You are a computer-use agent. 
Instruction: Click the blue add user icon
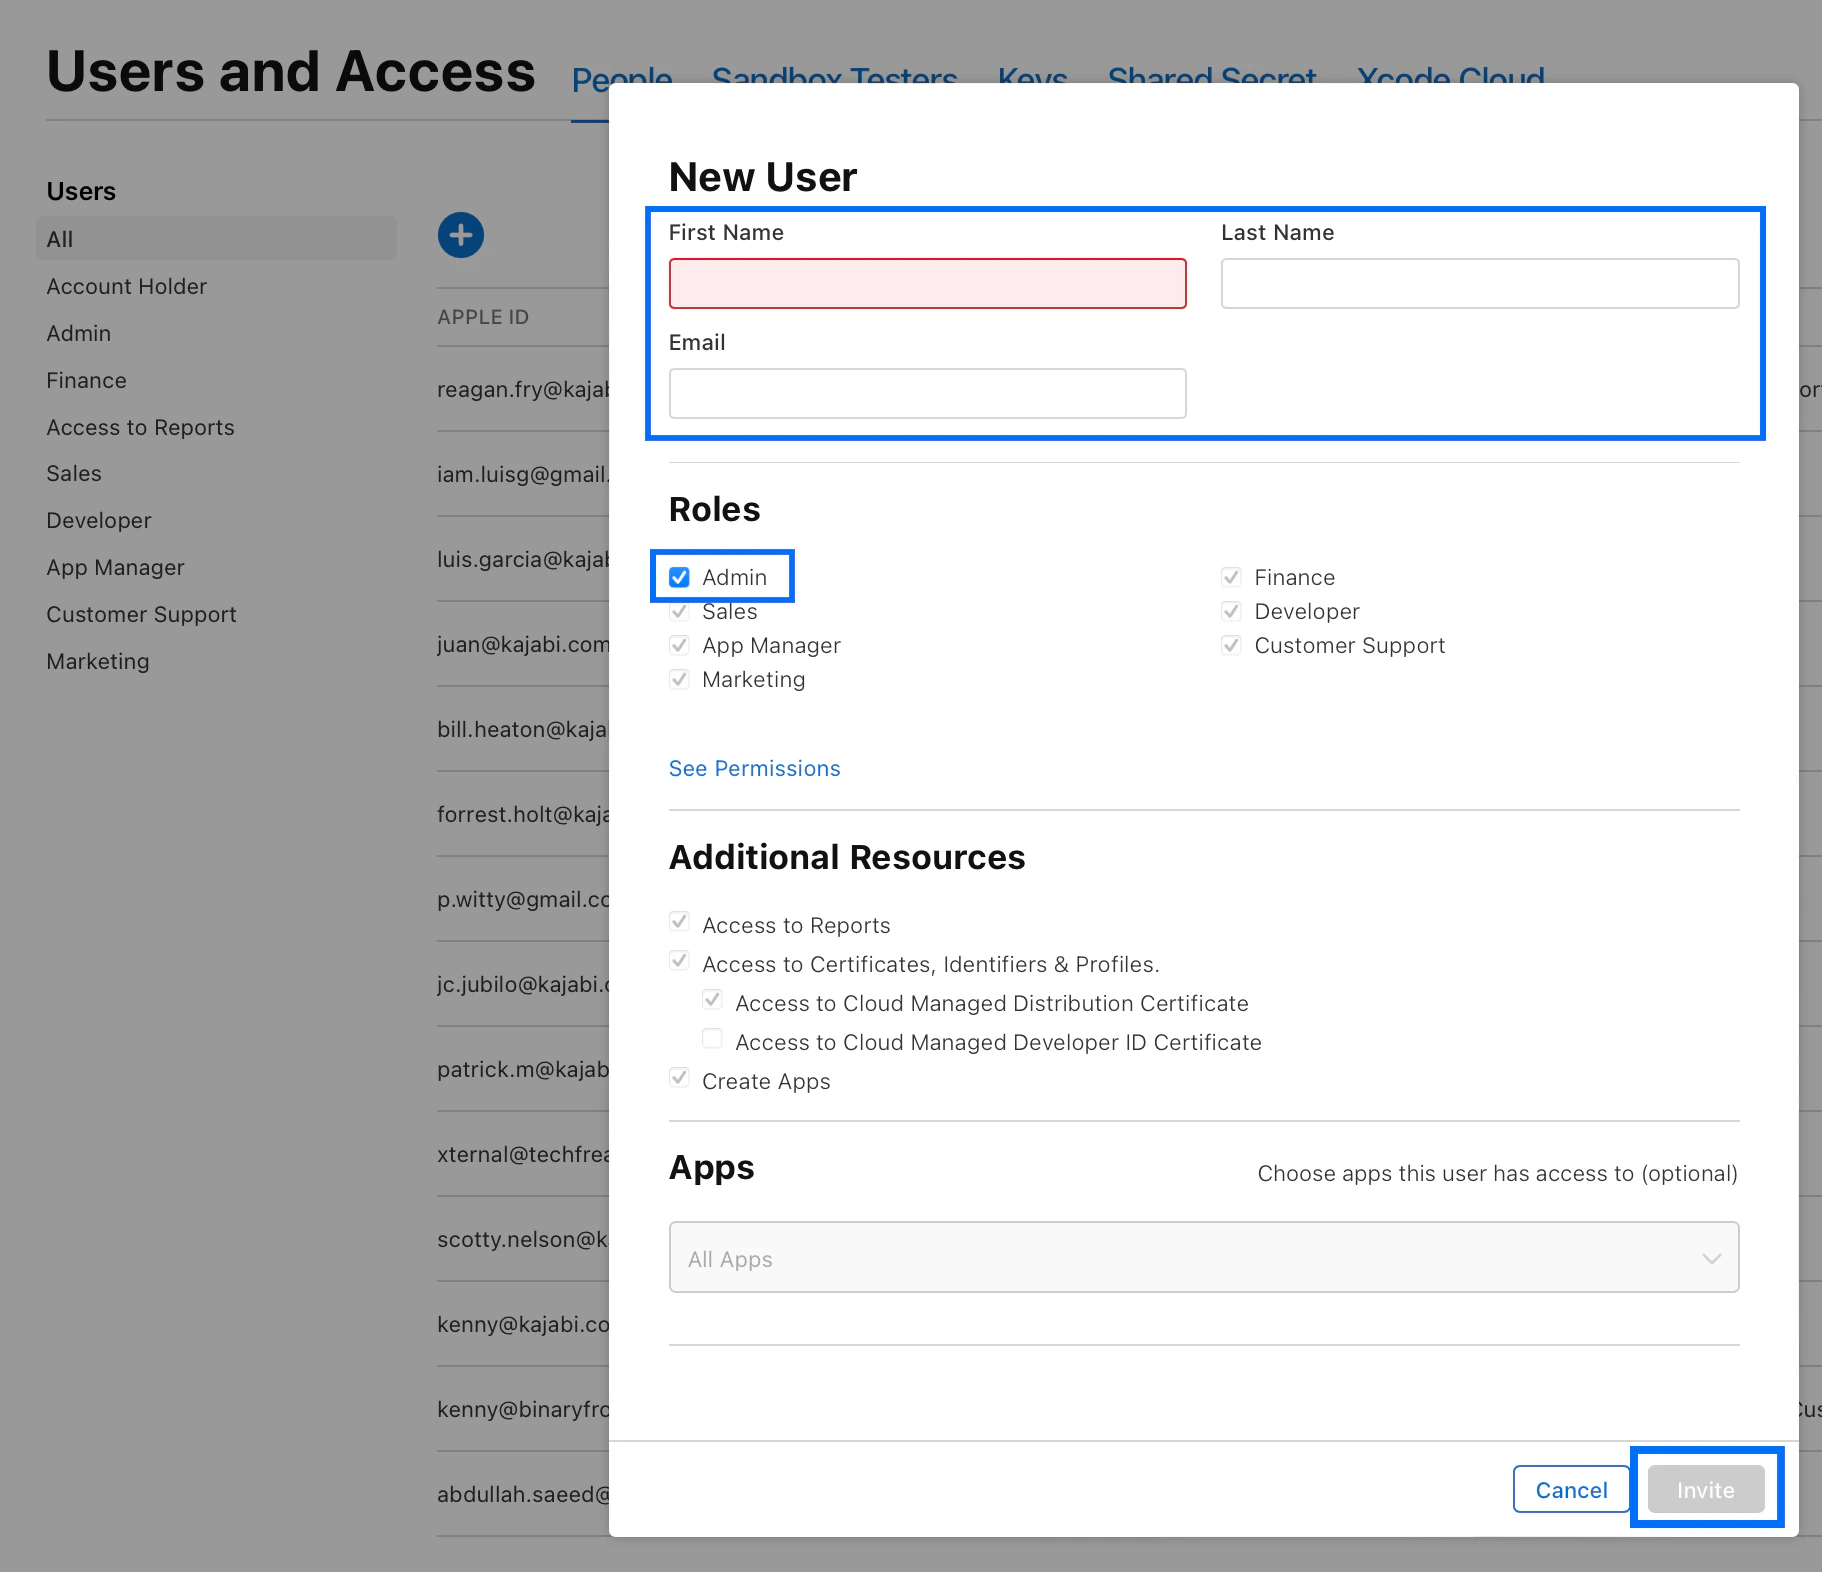click(461, 235)
